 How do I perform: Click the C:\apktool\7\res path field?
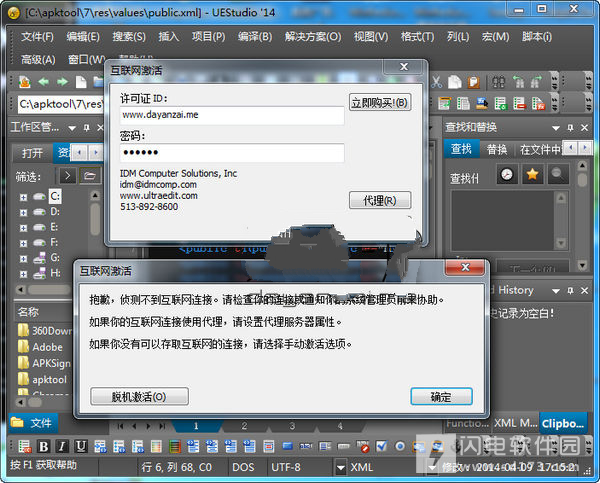pyautogui.click(x=60, y=104)
